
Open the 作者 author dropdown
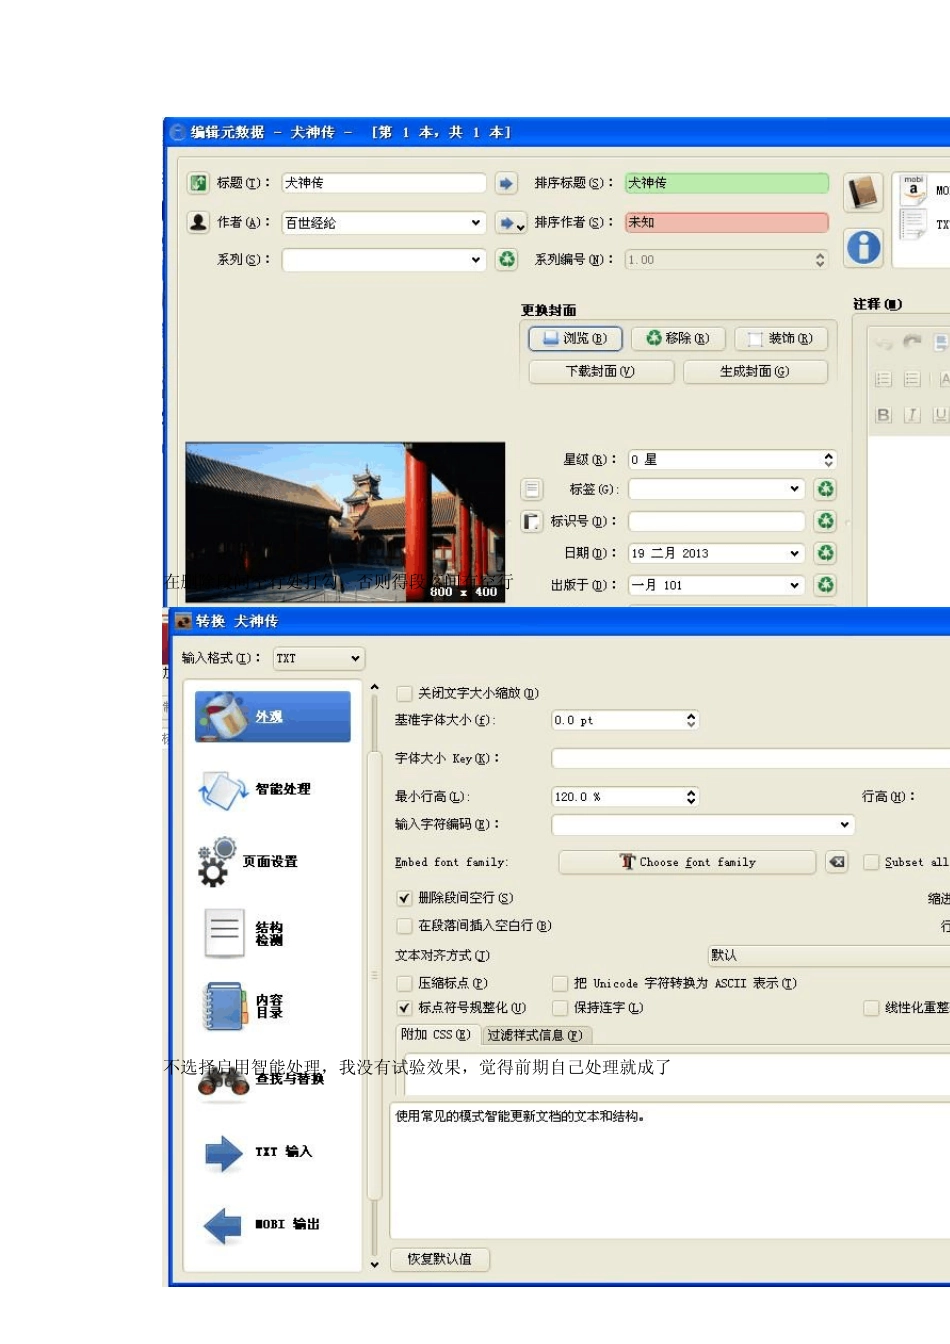(x=476, y=222)
